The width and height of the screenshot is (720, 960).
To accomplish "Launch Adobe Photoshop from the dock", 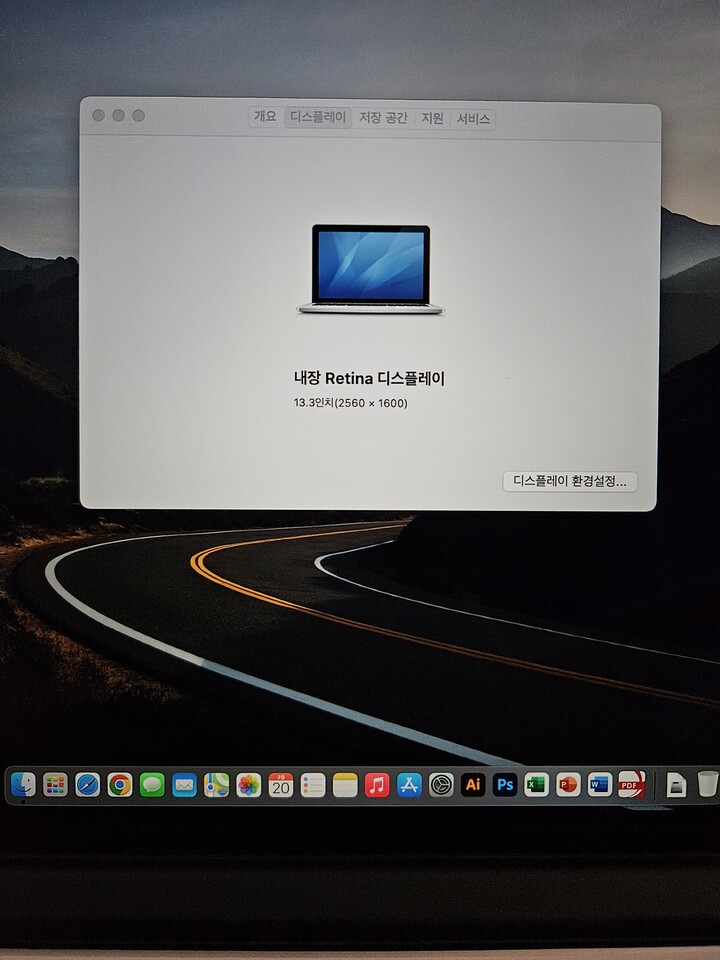I will pos(505,785).
